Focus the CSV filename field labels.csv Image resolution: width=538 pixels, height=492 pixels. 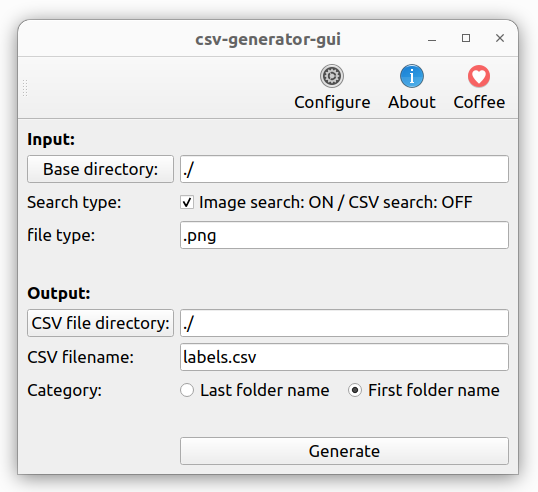point(344,357)
